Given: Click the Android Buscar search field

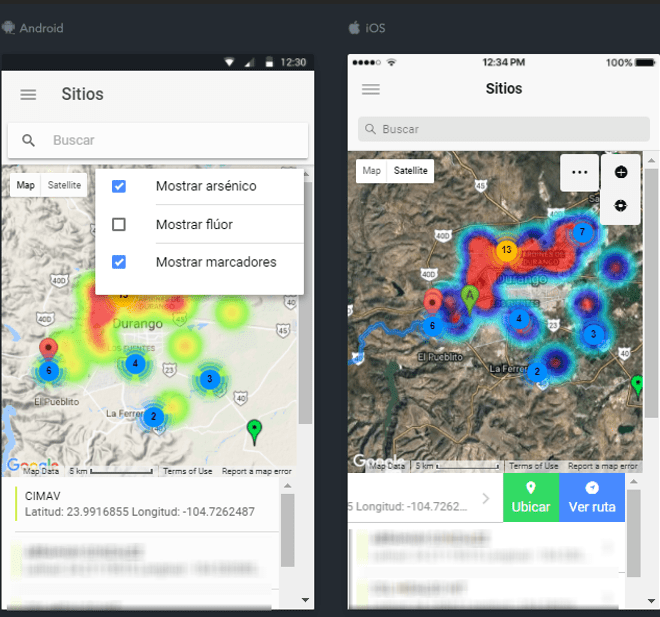Looking at the screenshot, I should click(170, 141).
